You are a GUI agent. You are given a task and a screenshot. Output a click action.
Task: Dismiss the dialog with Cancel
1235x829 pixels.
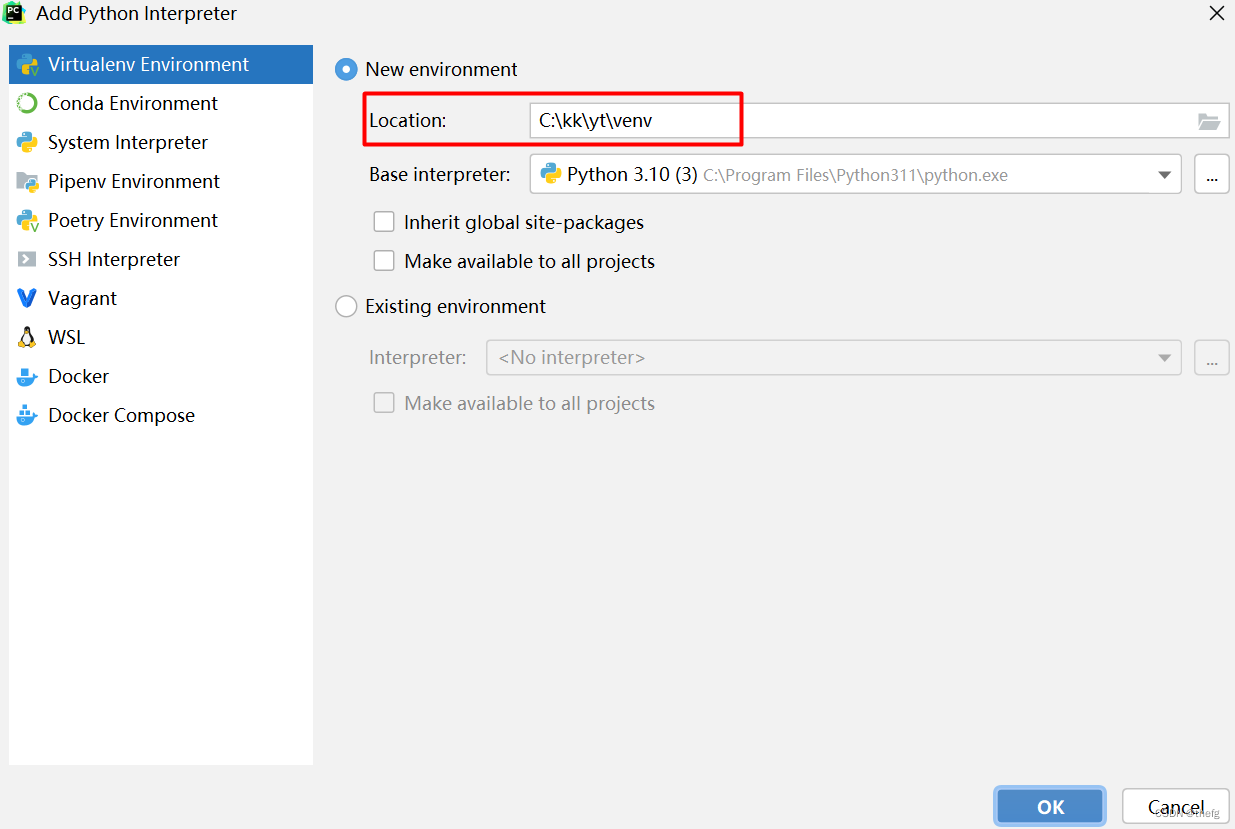pos(1176,807)
